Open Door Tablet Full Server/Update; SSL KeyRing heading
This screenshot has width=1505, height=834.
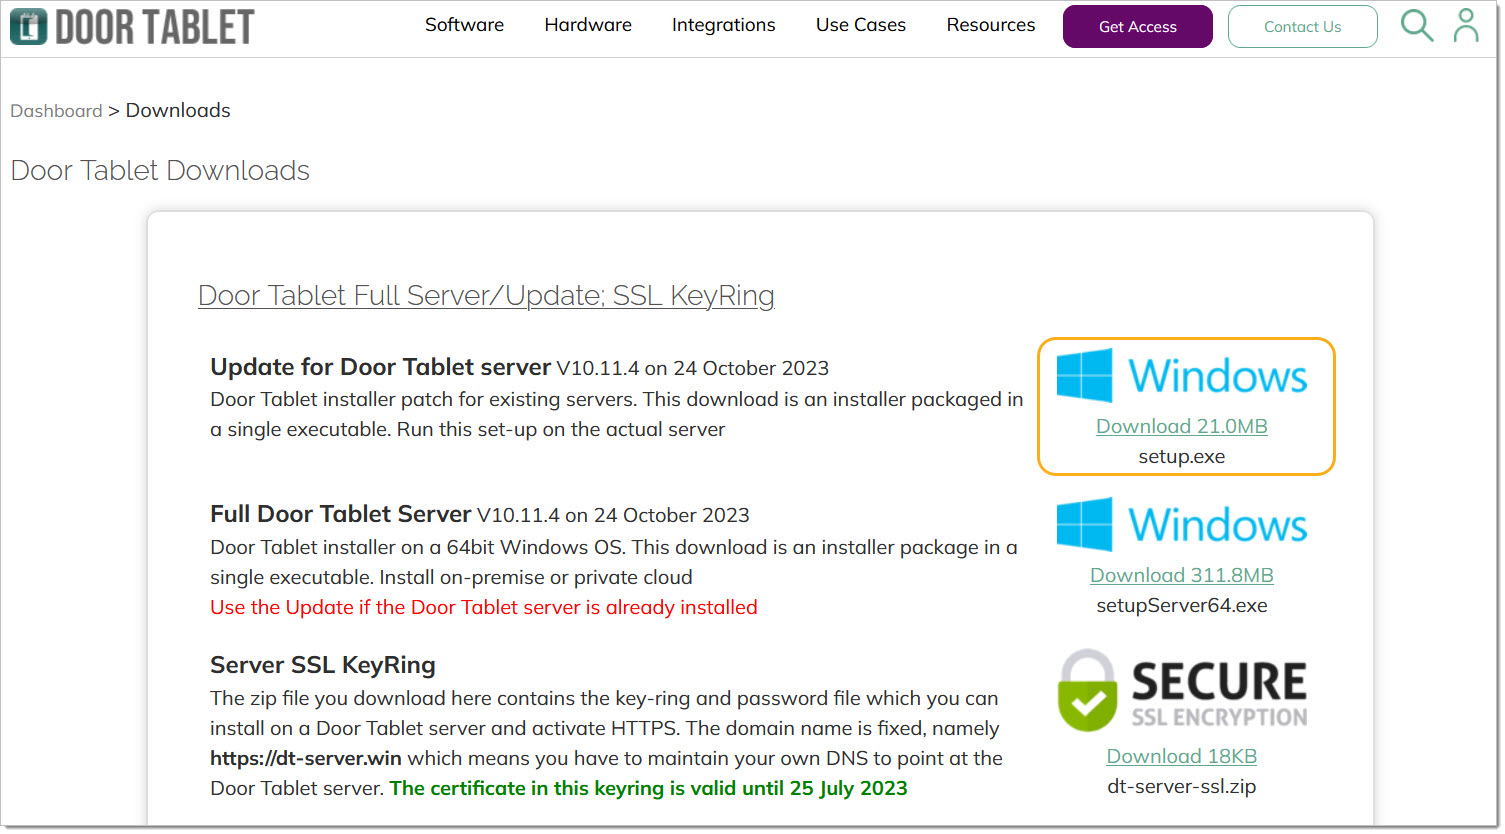tap(486, 296)
